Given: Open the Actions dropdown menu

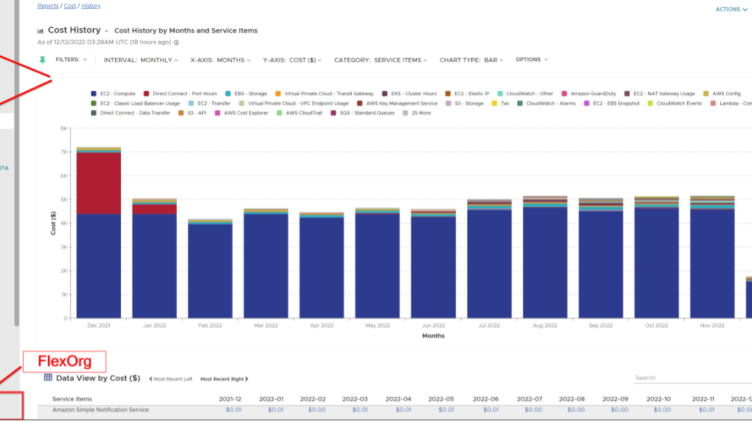Looking at the screenshot, I should 731,9.
